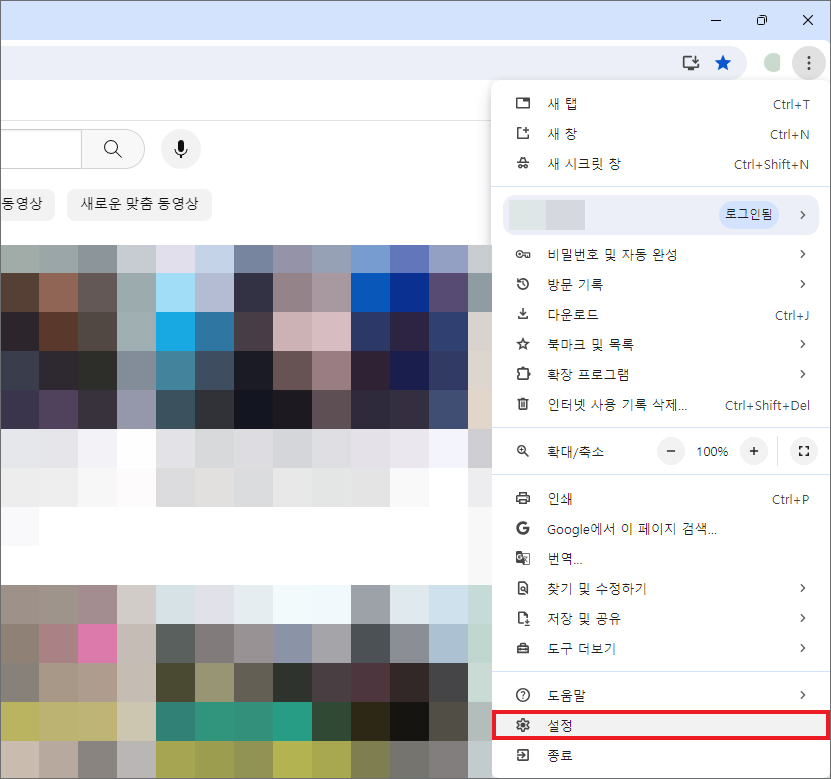Click the download arrow icon
The image size is (831, 779).
tap(523, 314)
